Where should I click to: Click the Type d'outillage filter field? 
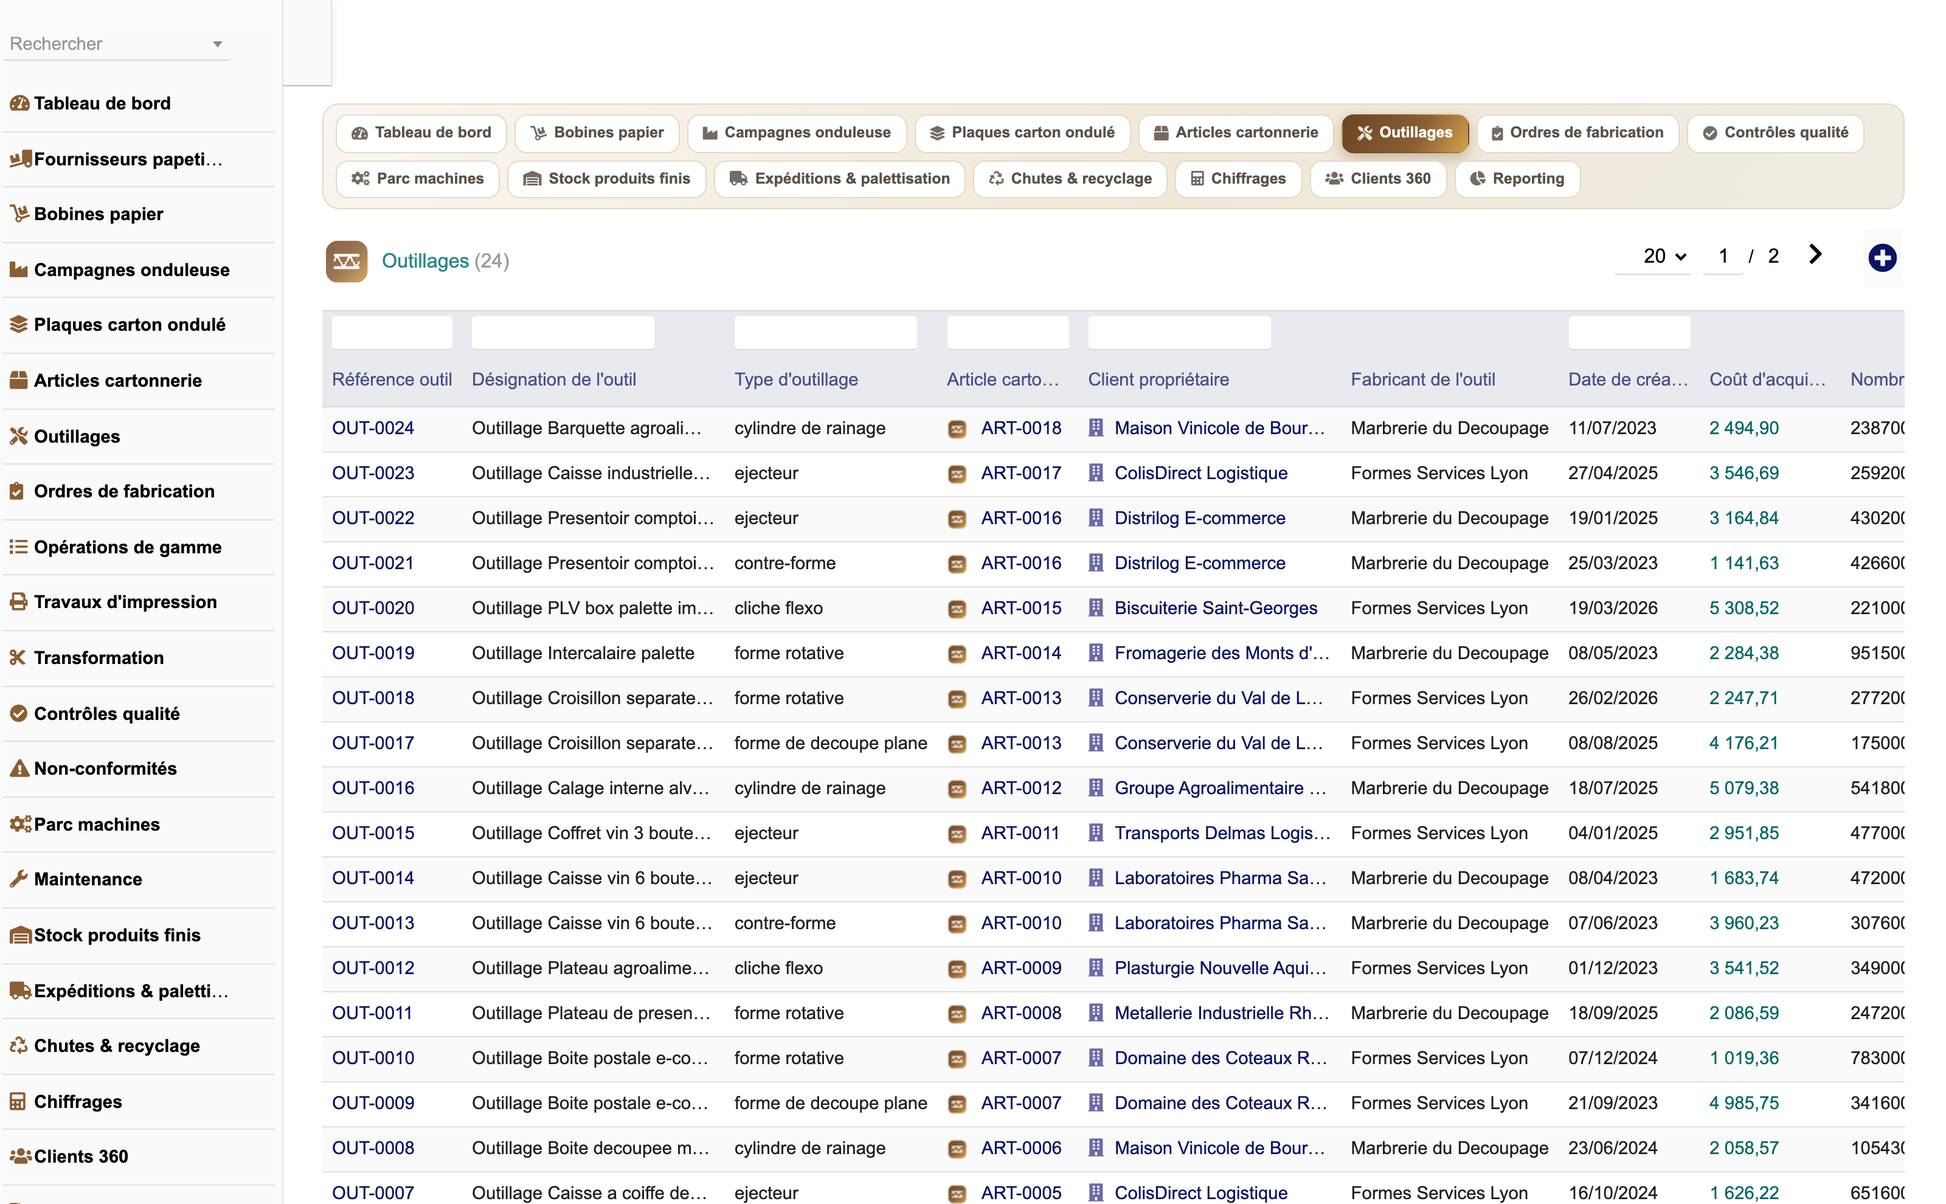[x=825, y=332]
